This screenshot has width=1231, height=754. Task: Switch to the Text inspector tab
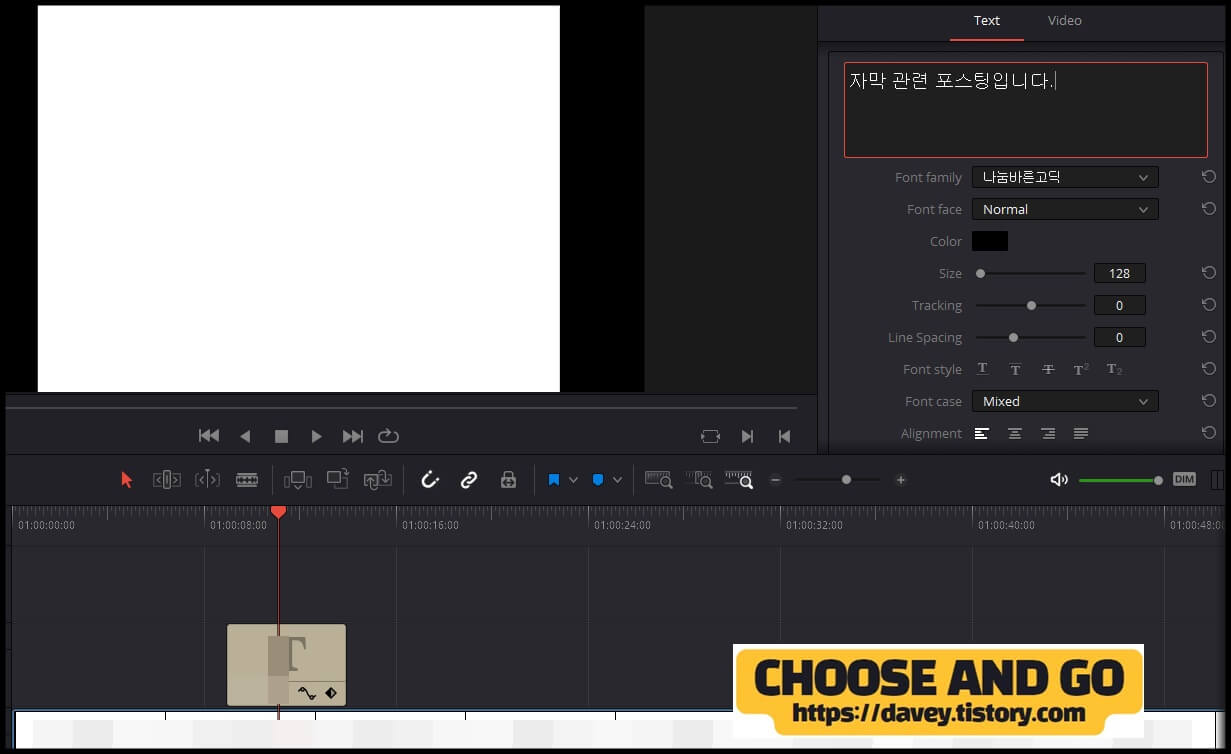[x=986, y=20]
